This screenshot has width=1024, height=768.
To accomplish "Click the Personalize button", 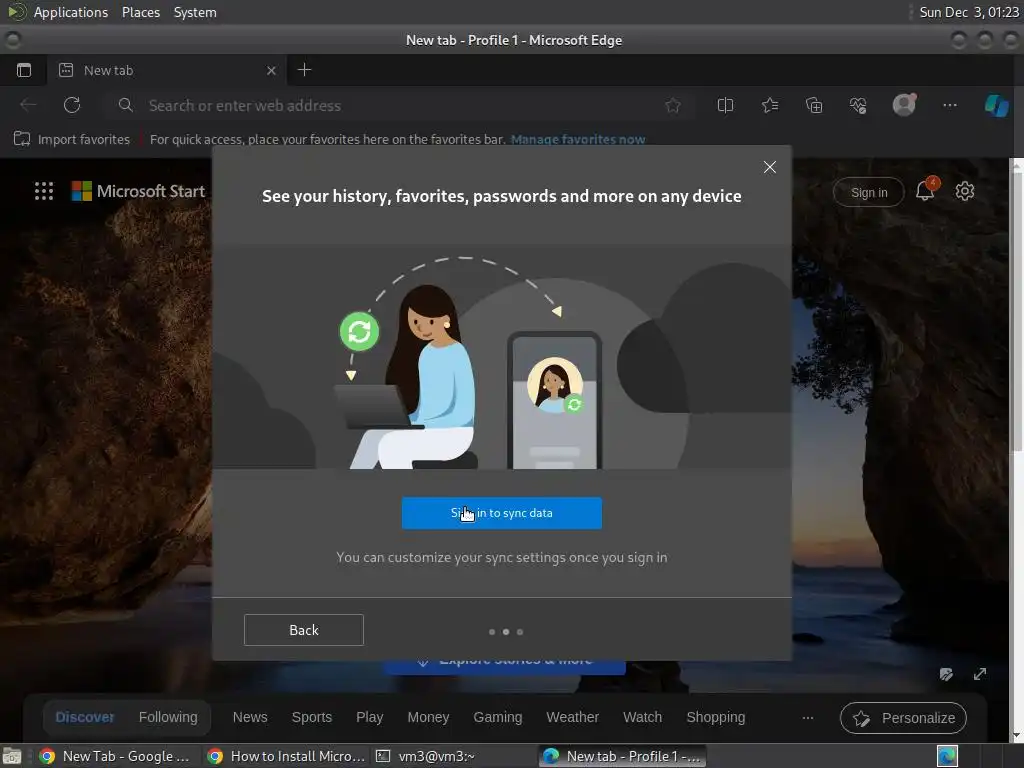I will [x=903, y=718].
